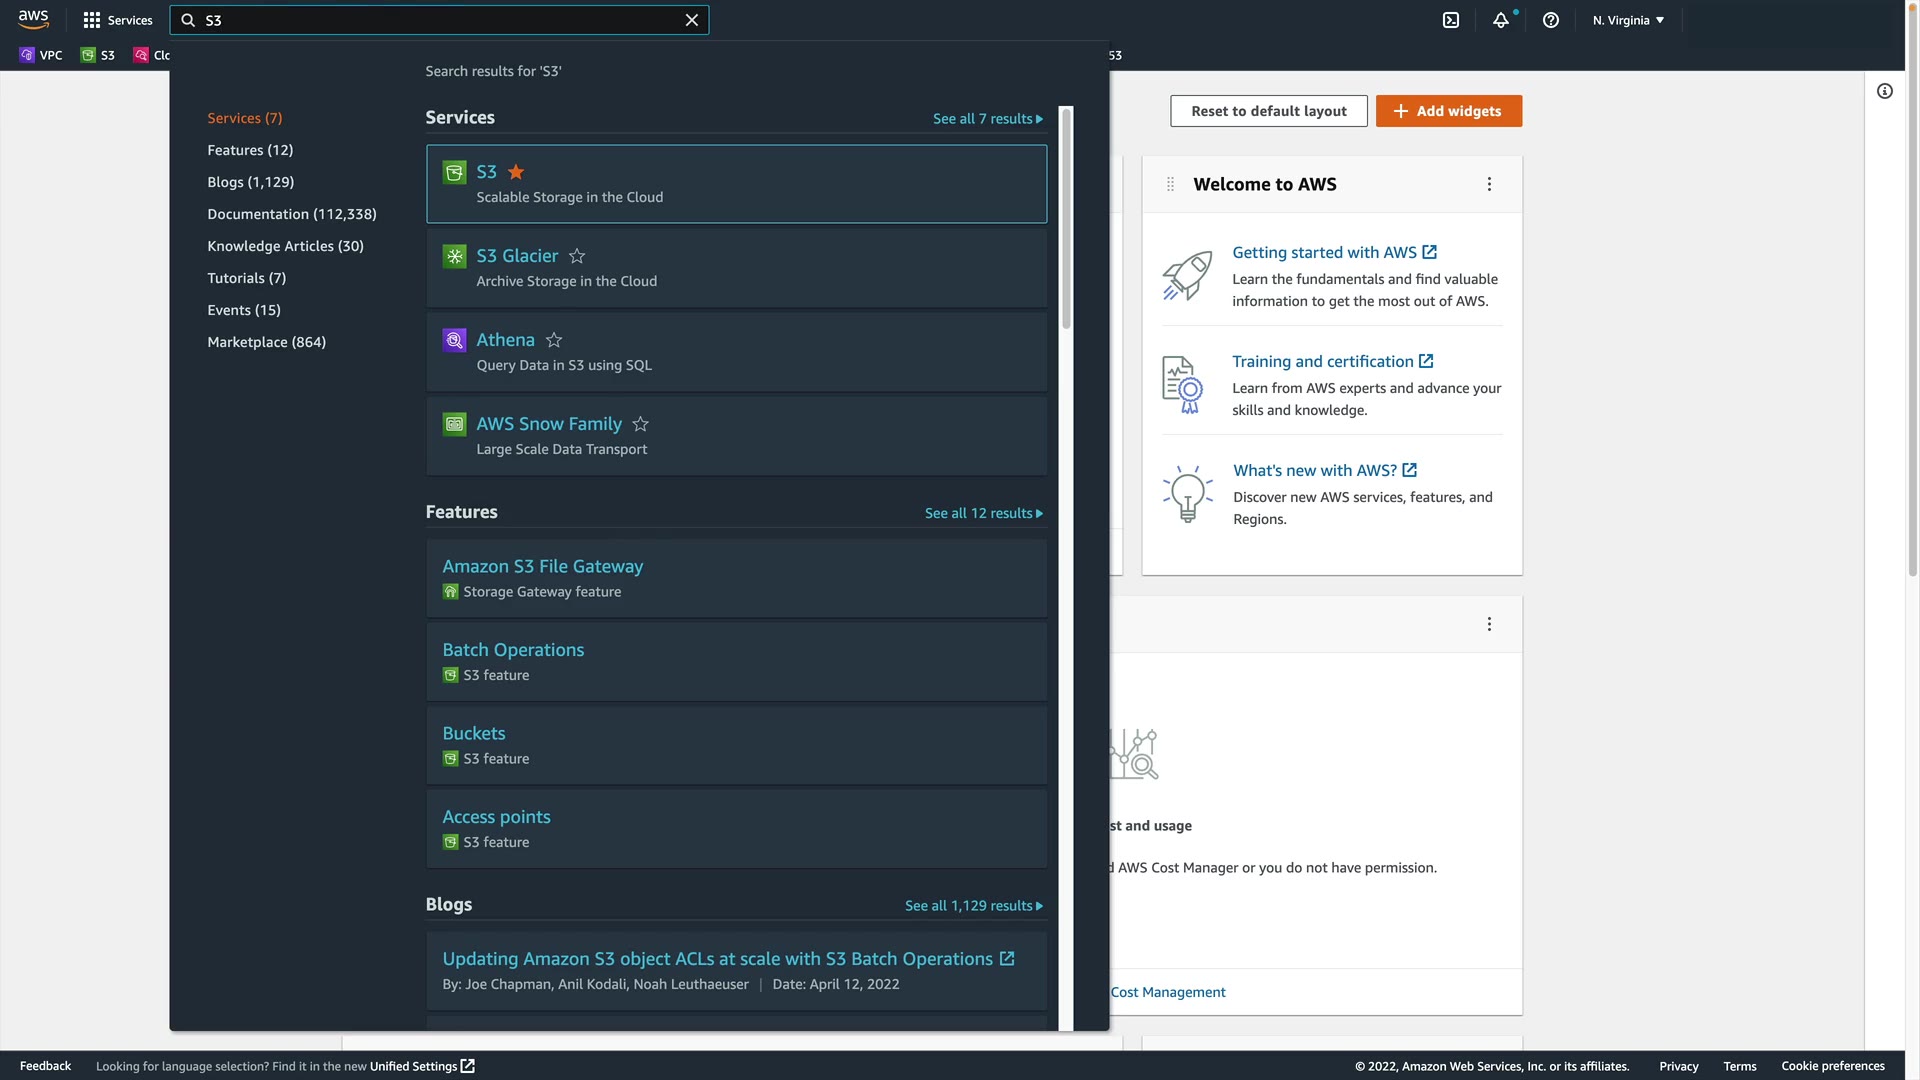Open CloudShell terminal icon
The height and width of the screenshot is (1080, 1920).
(1451, 20)
